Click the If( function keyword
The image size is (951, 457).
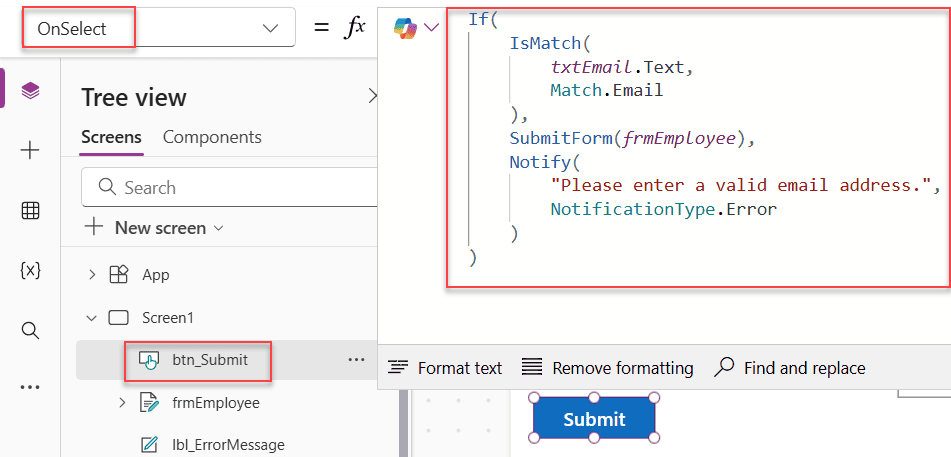click(483, 19)
